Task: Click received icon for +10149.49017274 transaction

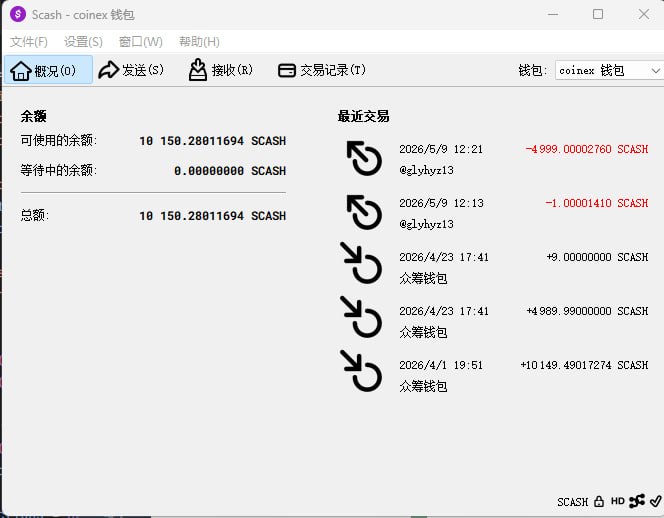Action: tap(361, 371)
